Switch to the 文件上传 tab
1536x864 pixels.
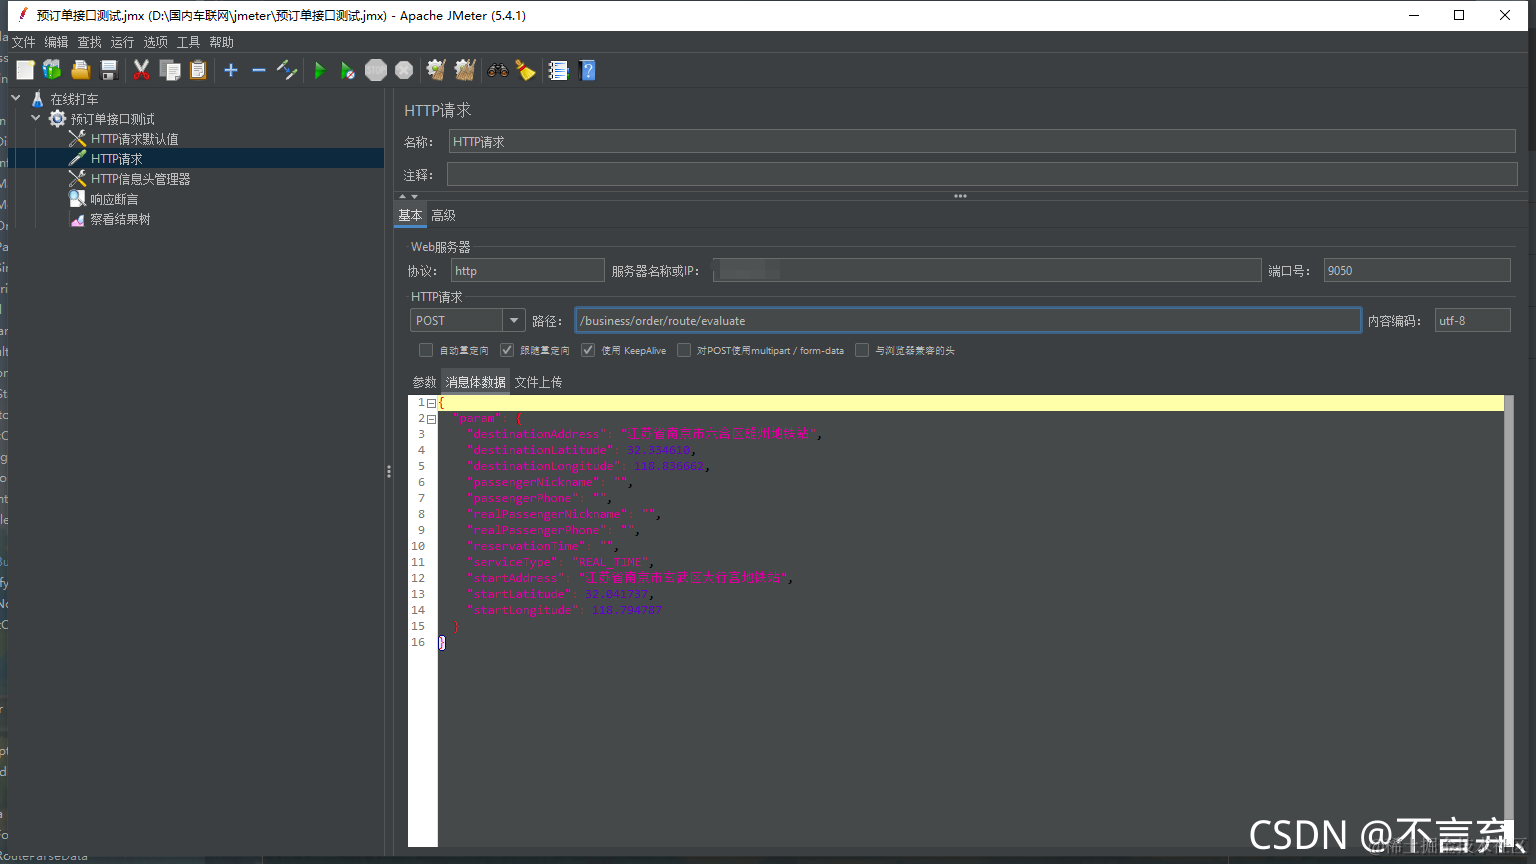coord(538,382)
